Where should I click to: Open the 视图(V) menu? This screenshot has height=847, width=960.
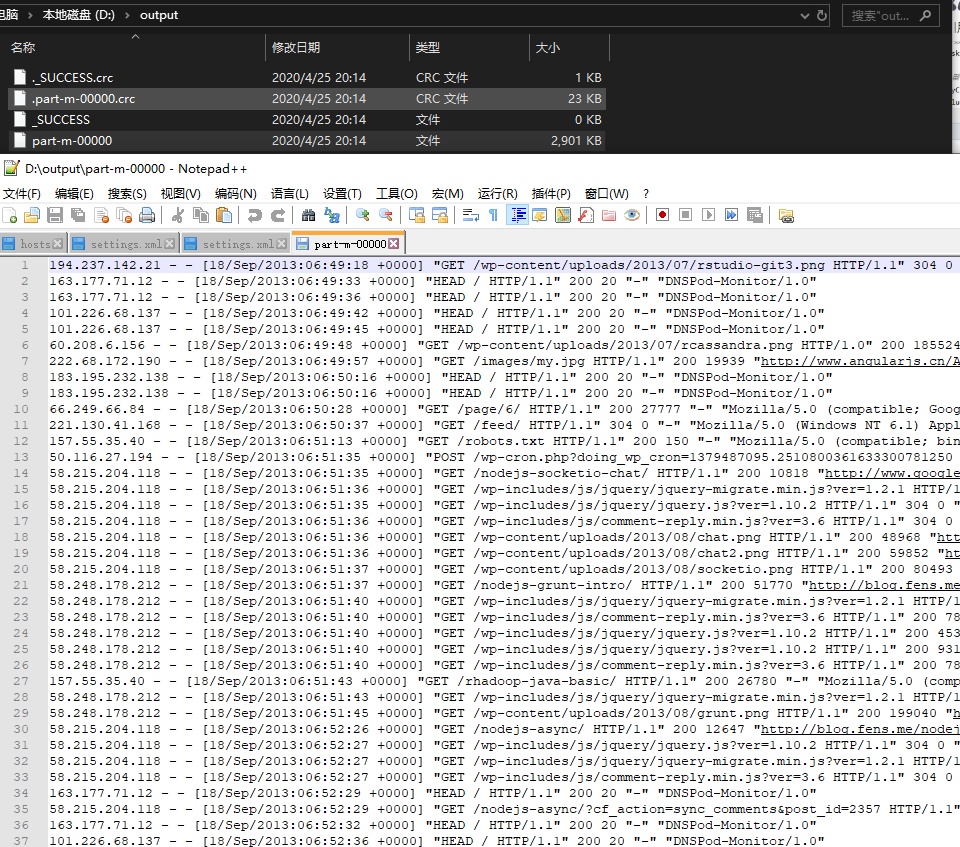click(x=181, y=194)
